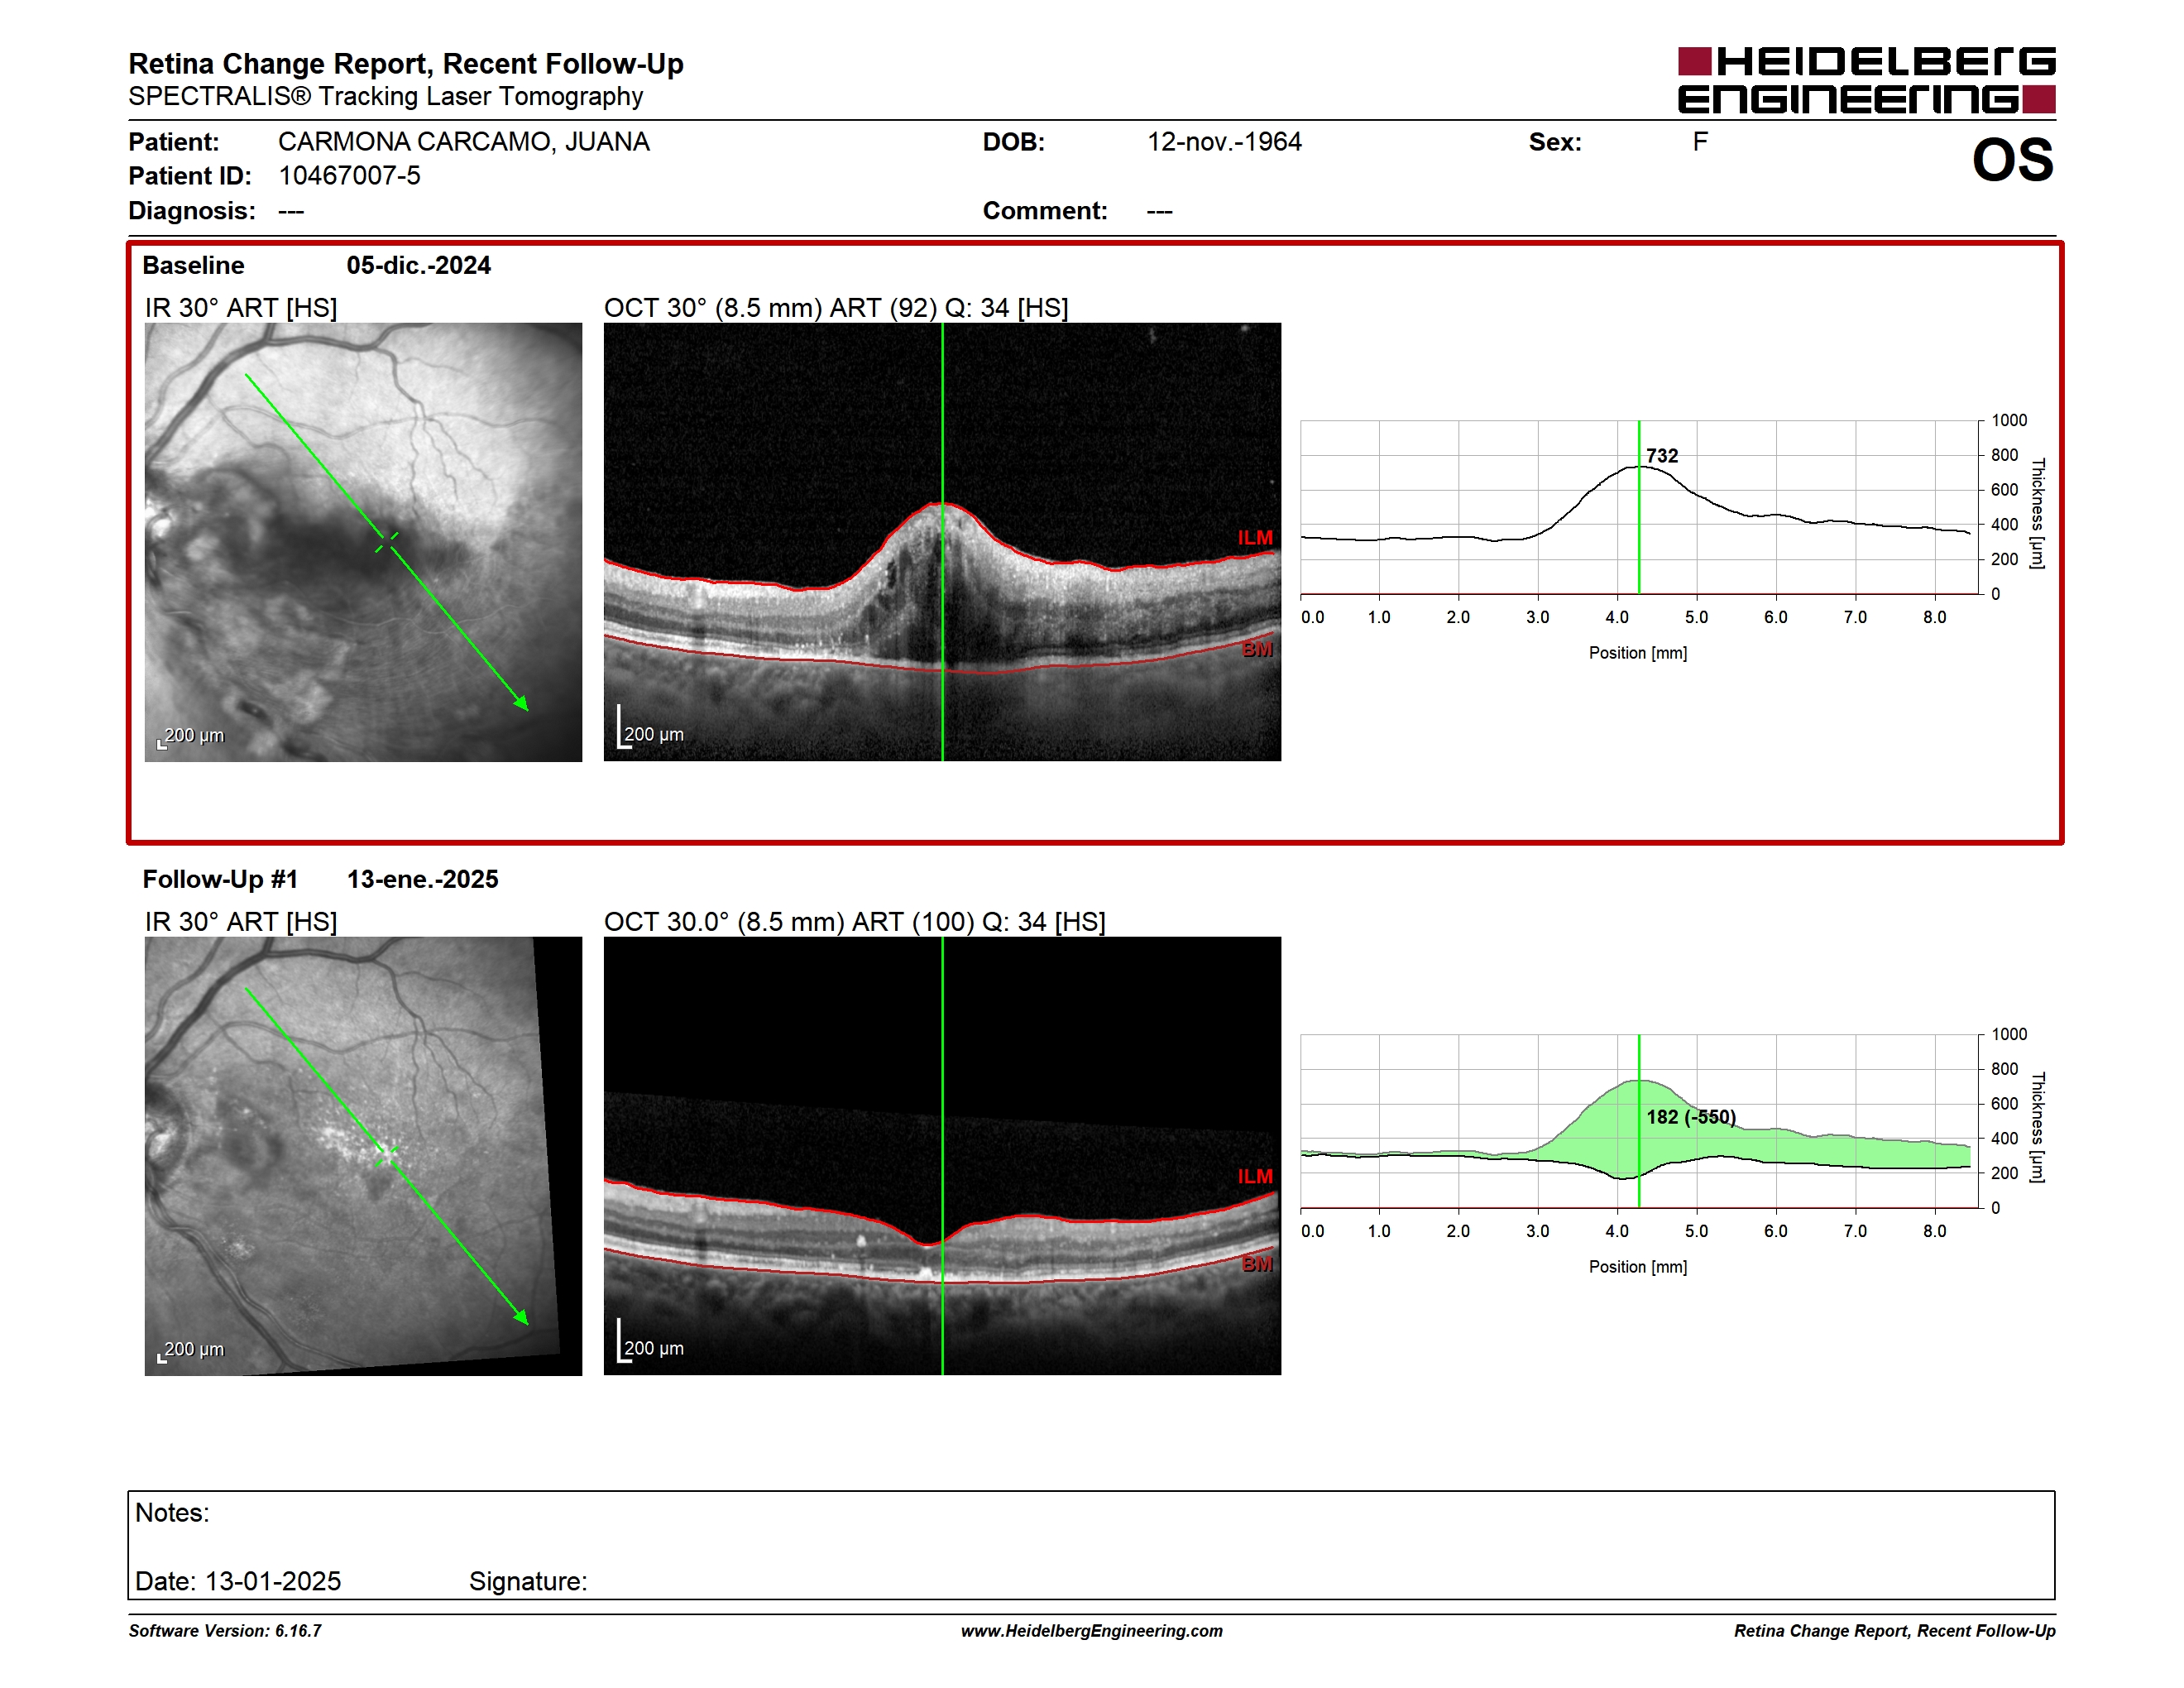2184x1688 pixels.
Task: Click the Comment label
Action: coord(1045,211)
